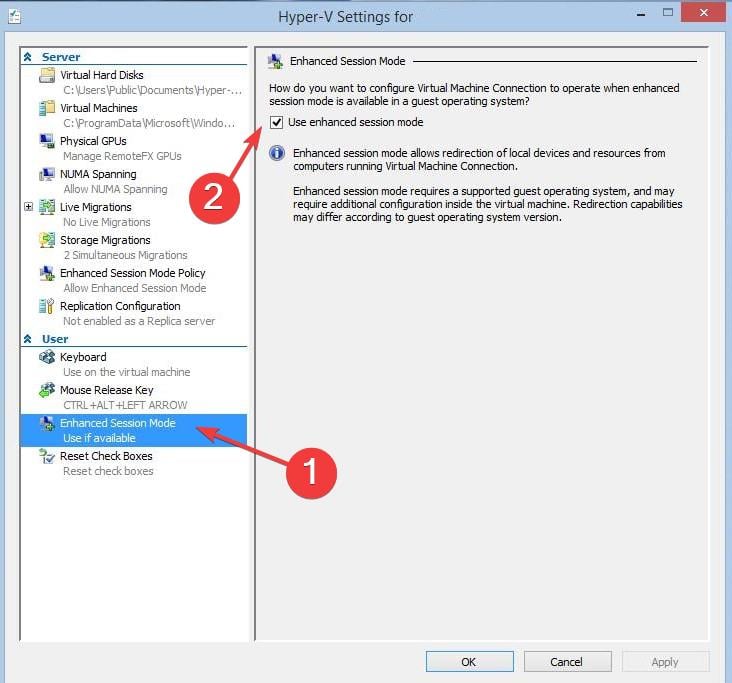The width and height of the screenshot is (732, 683).
Task: Open Physical GPUs settings
Action: tap(93, 141)
